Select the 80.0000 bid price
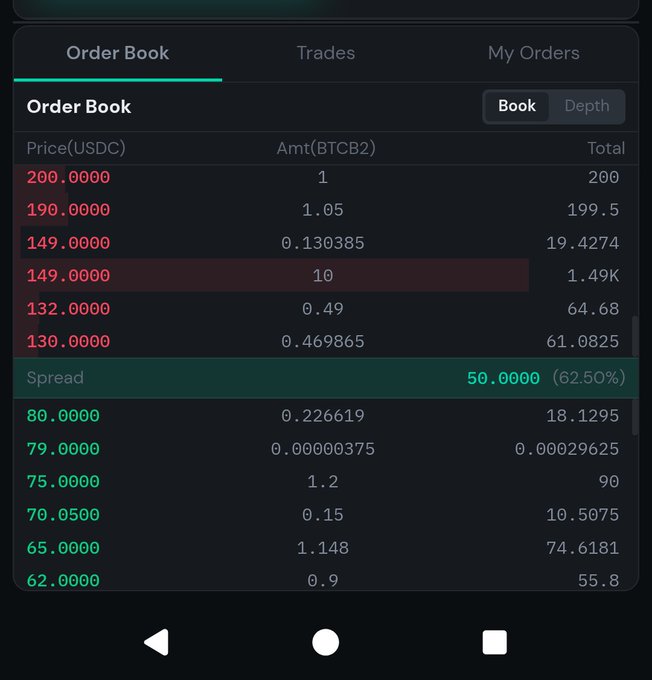652x680 pixels. tap(63, 416)
